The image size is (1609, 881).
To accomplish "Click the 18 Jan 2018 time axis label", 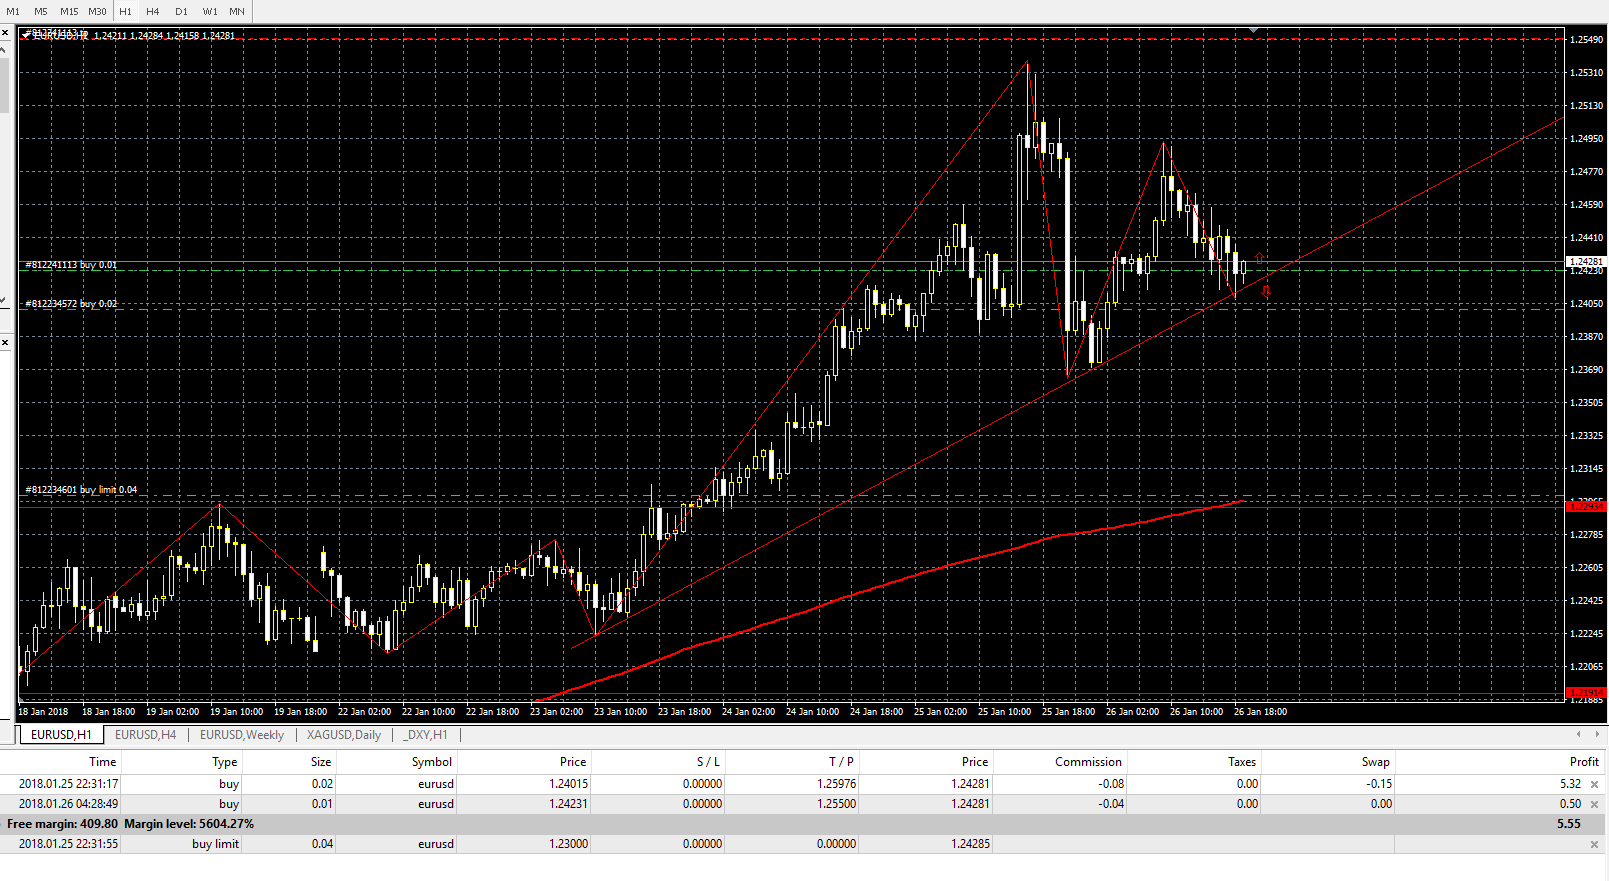I will coord(43,712).
